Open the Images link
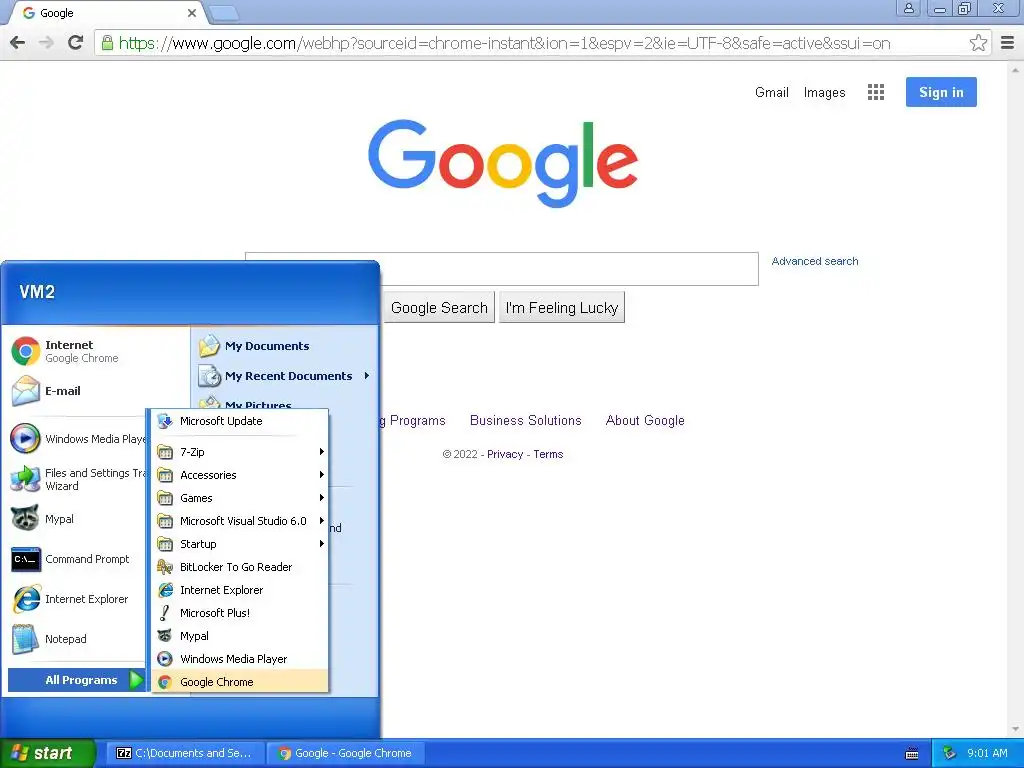The image size is (1024, 768). [824, 93]
